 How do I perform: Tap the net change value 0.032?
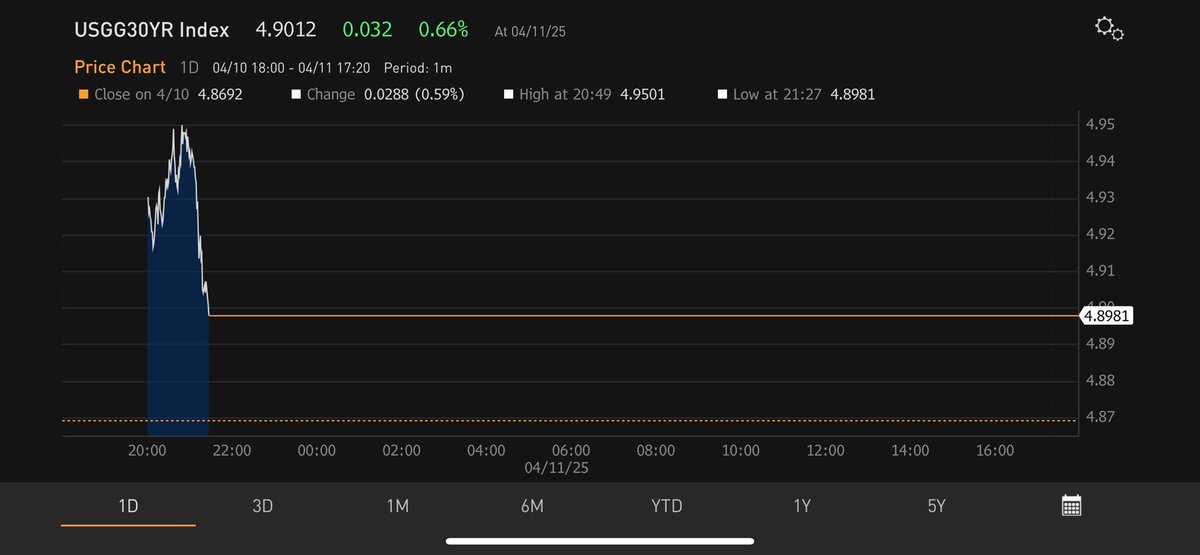(x=368, y=30)
